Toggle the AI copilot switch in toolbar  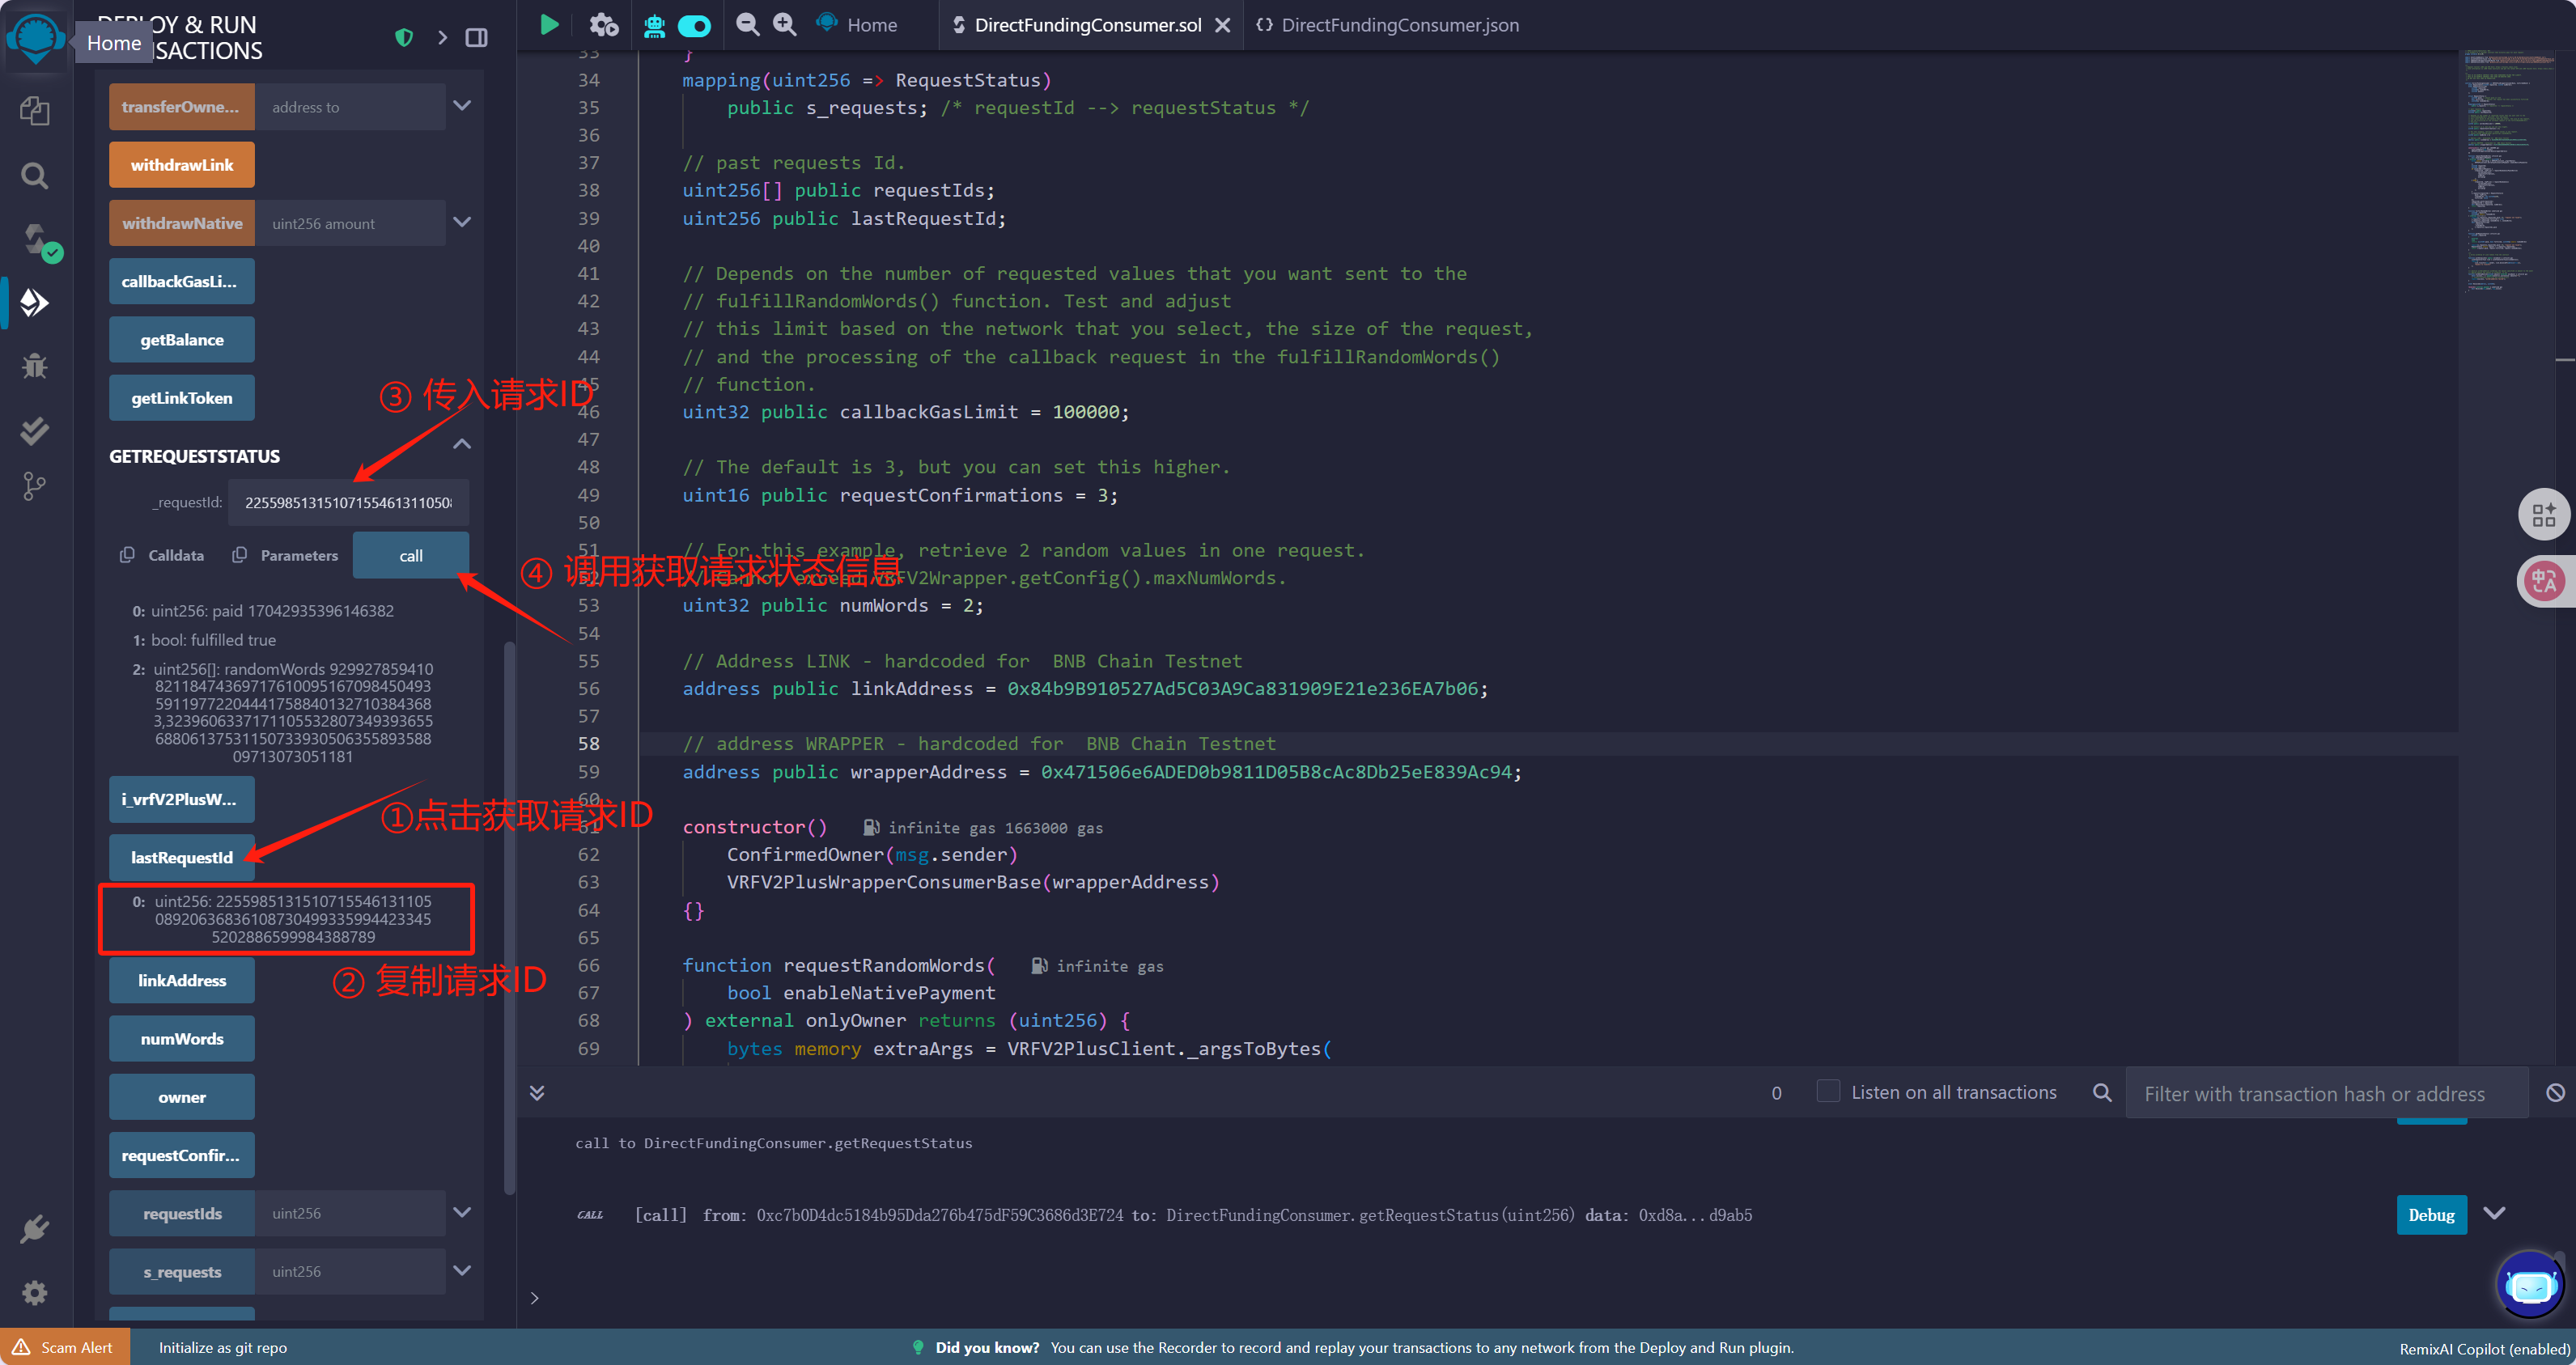tap(694, 25)
